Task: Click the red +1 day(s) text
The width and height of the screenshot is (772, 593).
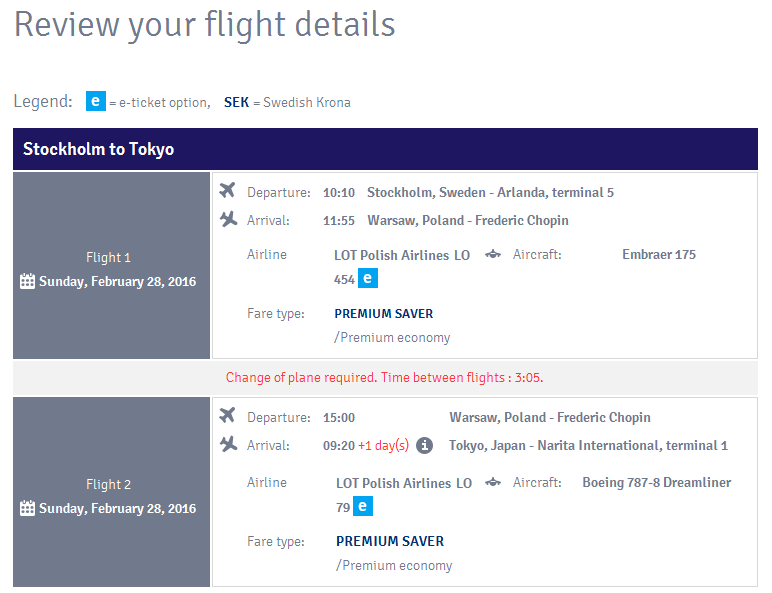Action: 384,445
